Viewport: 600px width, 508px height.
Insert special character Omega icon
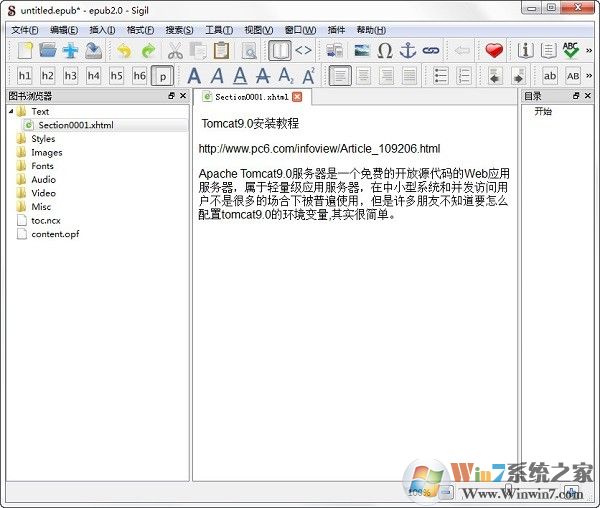[x=385, y=50]
